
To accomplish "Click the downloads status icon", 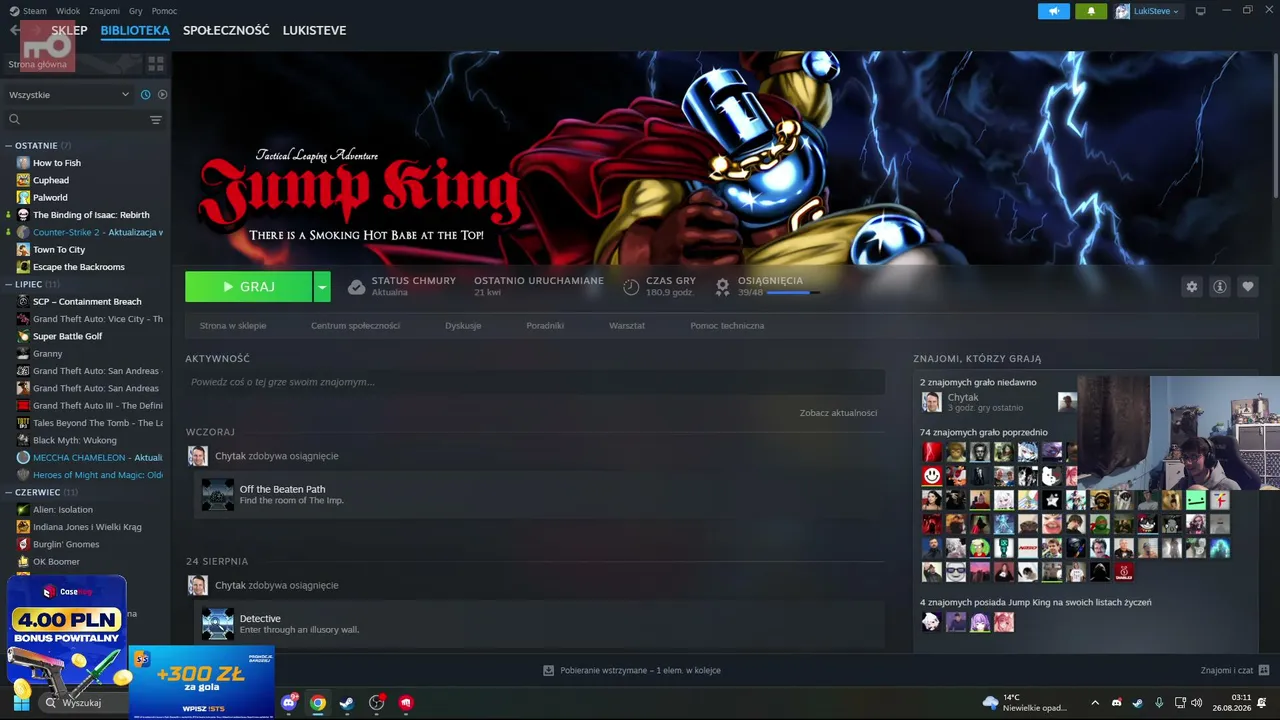I will (548, 670).
